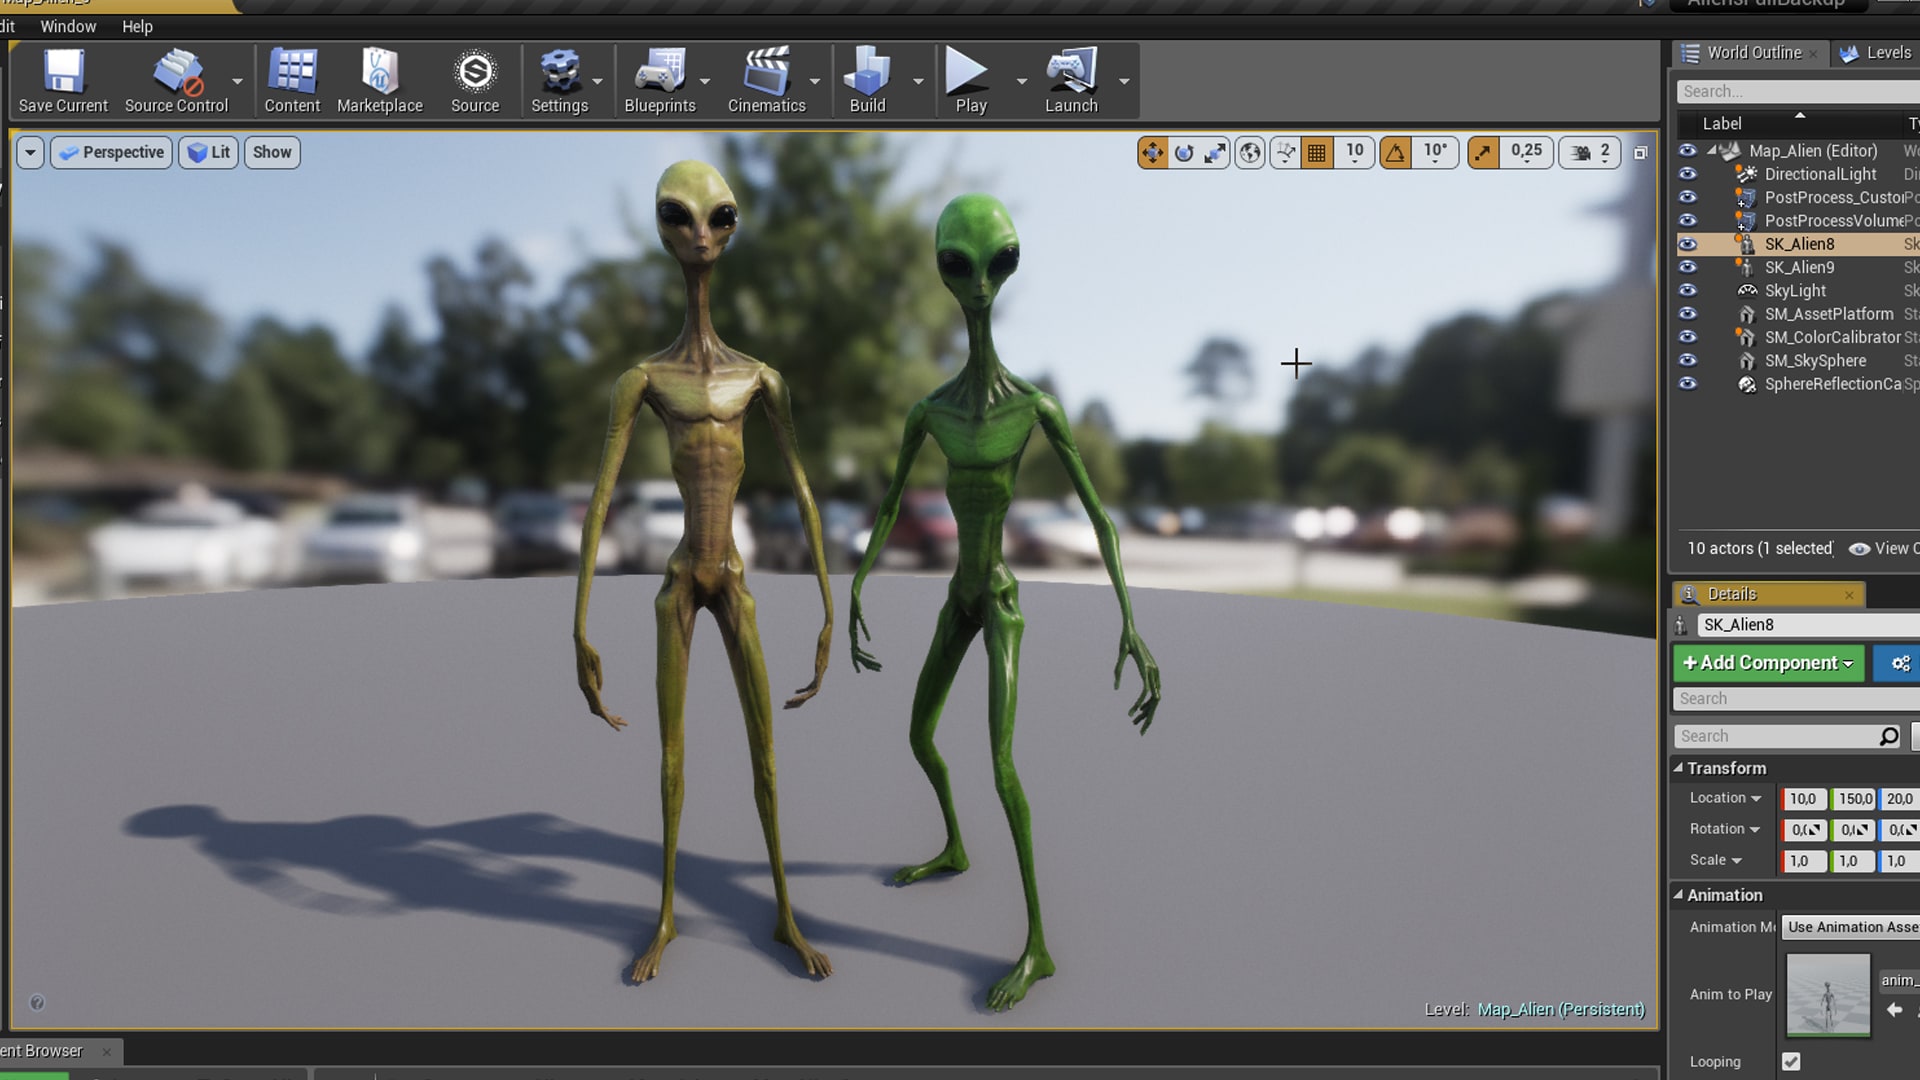Screen dimensions: 1920x1080
Task: Open the Use Animation Asset mode dropdown
Action: (1849, 927)
